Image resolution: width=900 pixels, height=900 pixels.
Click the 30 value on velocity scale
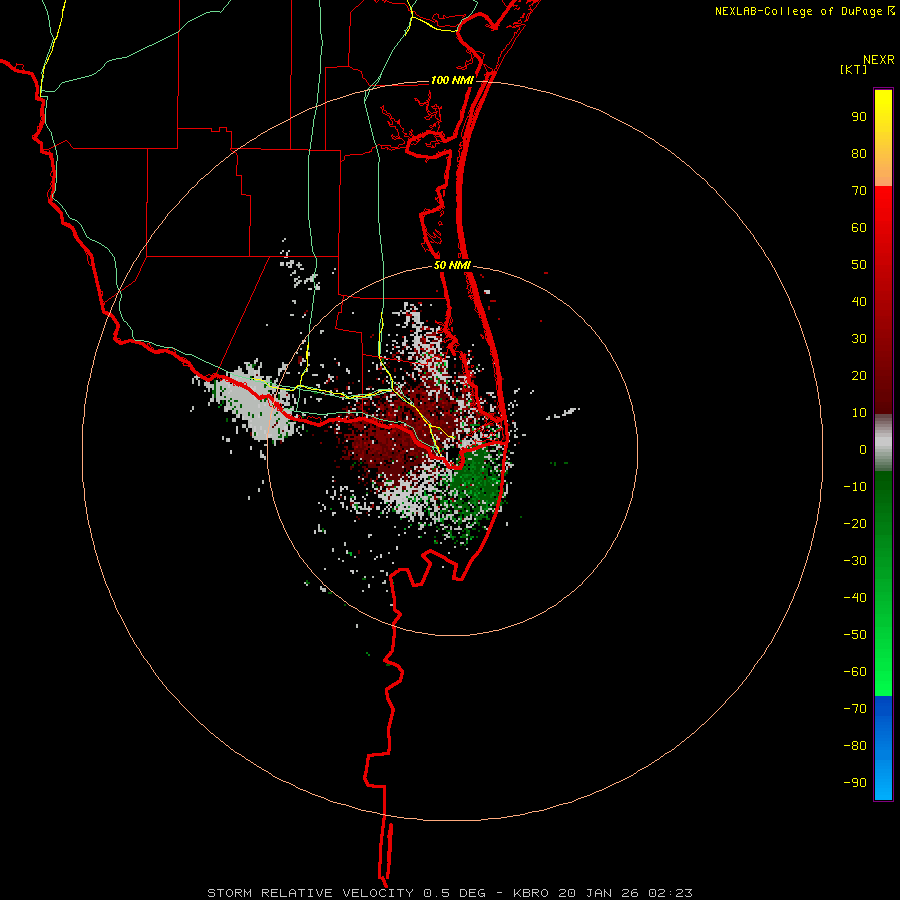point(859,339)
